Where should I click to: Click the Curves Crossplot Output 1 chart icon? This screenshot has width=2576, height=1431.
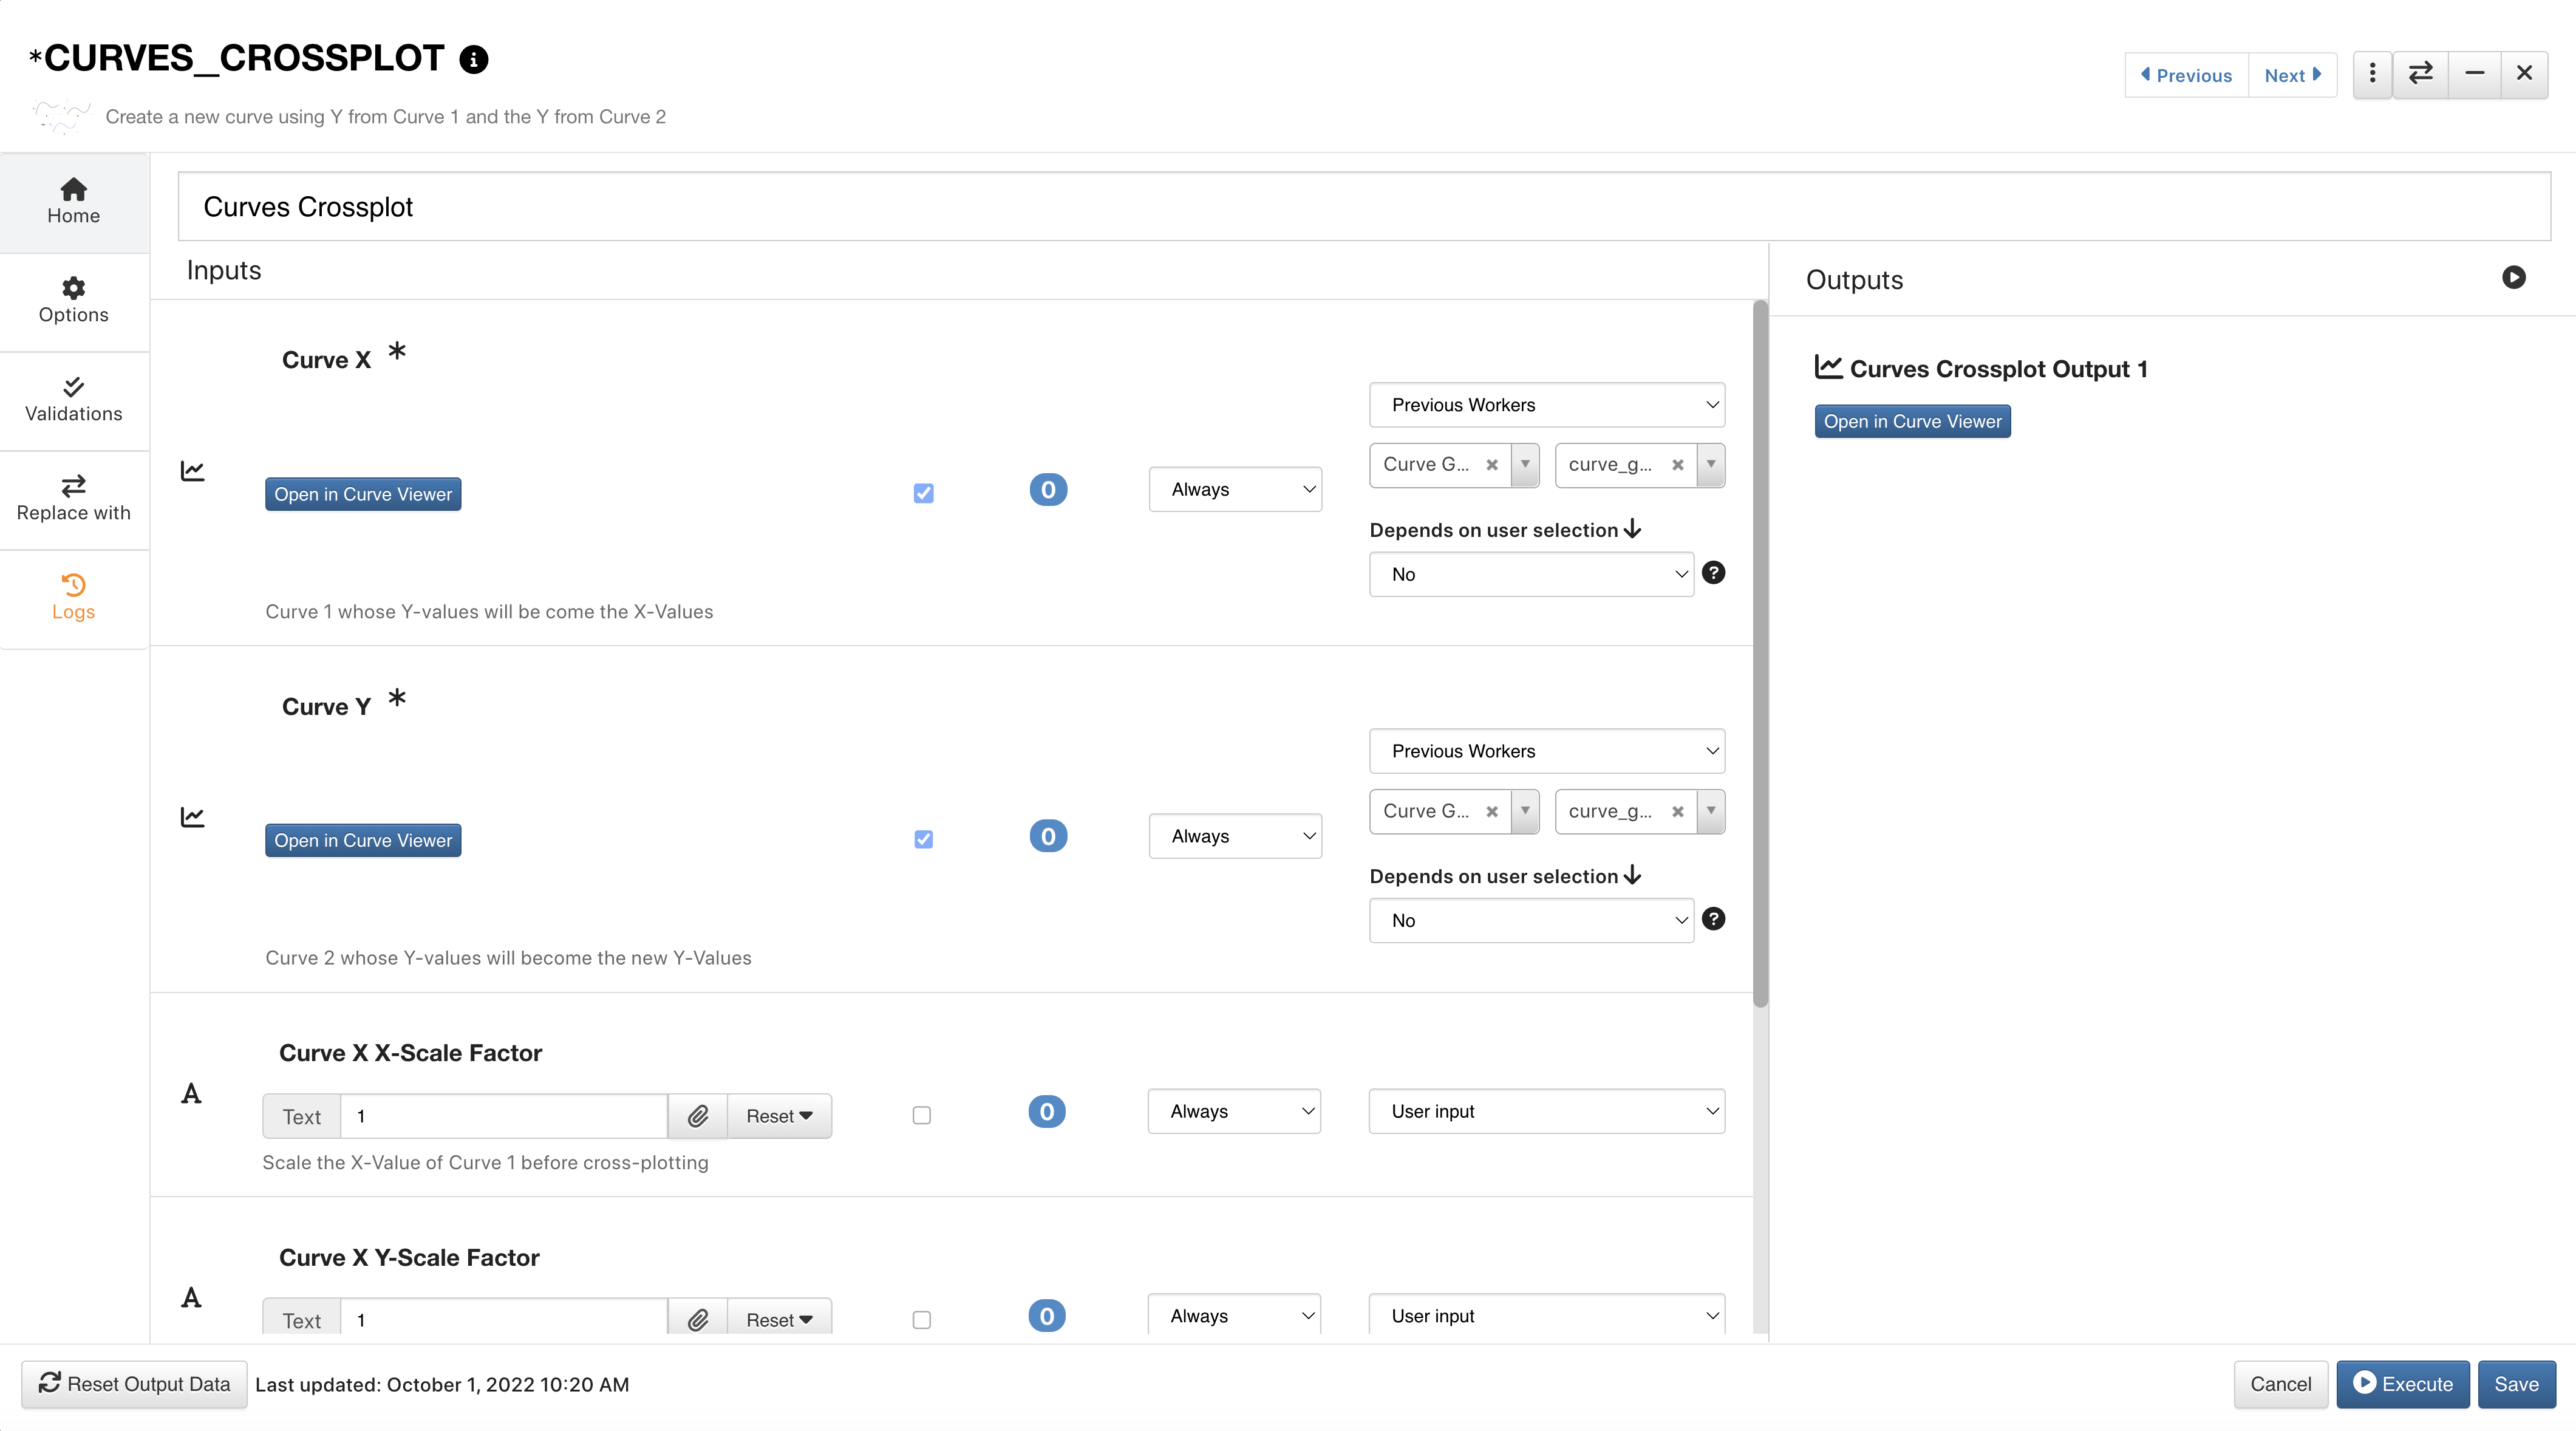point(1828,367)
